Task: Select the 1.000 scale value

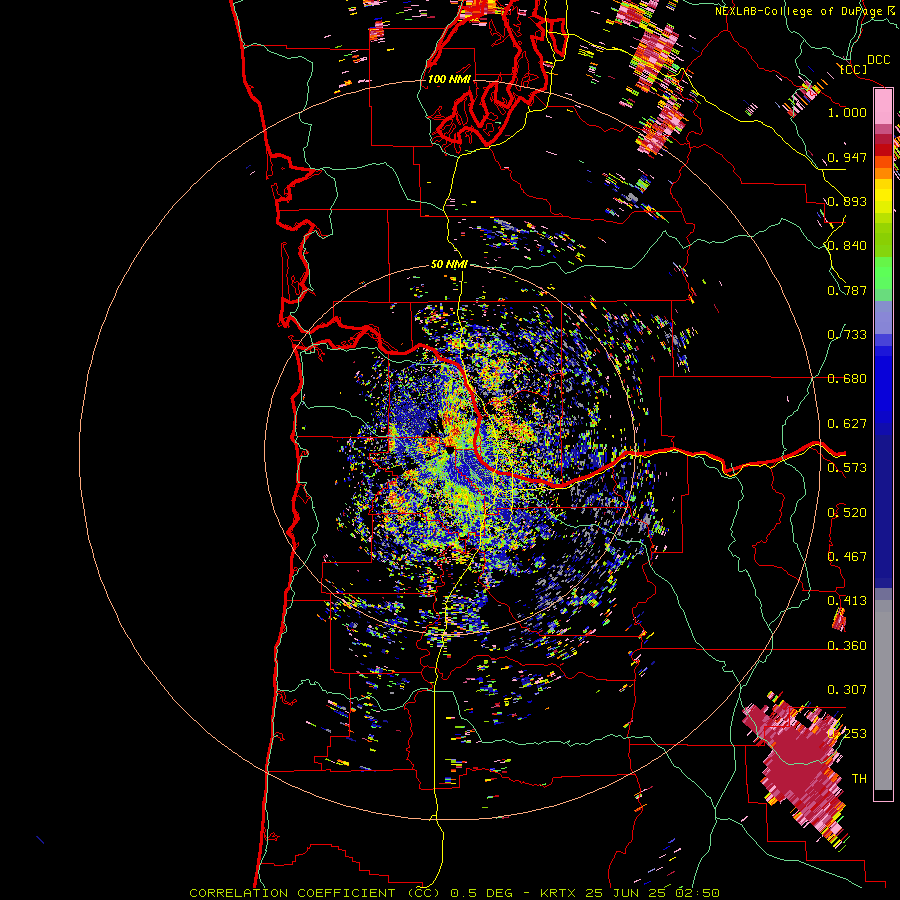Action: 847,112
